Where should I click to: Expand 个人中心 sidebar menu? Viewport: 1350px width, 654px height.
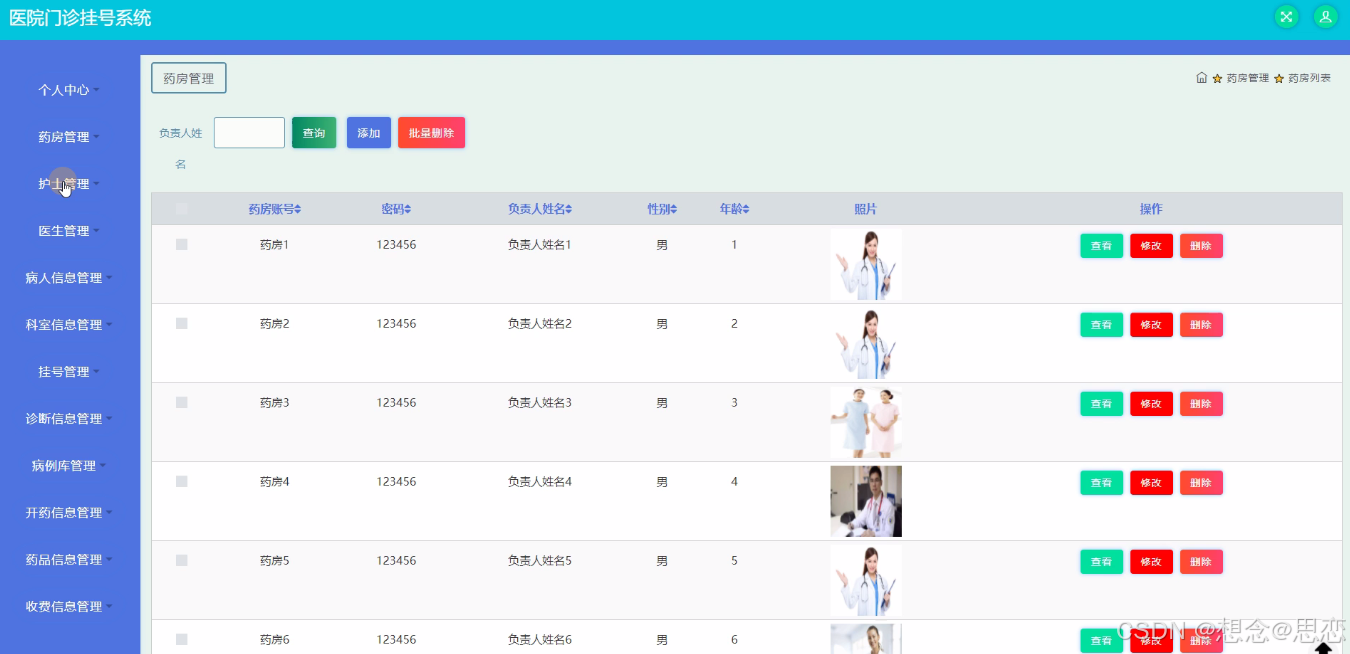pos(69,90)
